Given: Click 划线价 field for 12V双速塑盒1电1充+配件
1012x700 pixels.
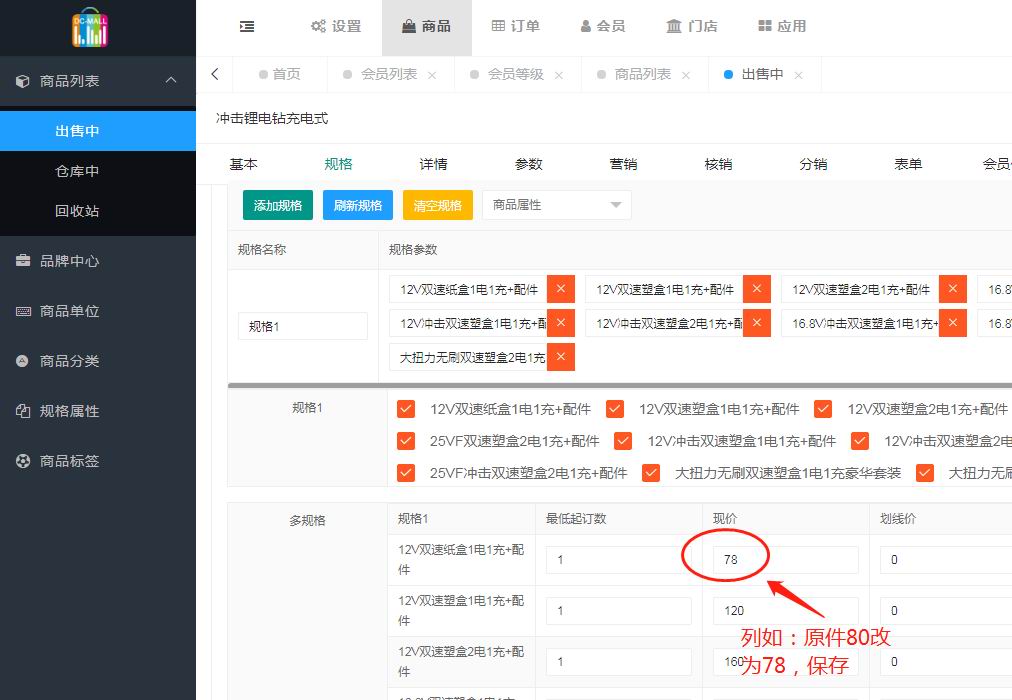Looking at the screenshot, I should [946, 610].
